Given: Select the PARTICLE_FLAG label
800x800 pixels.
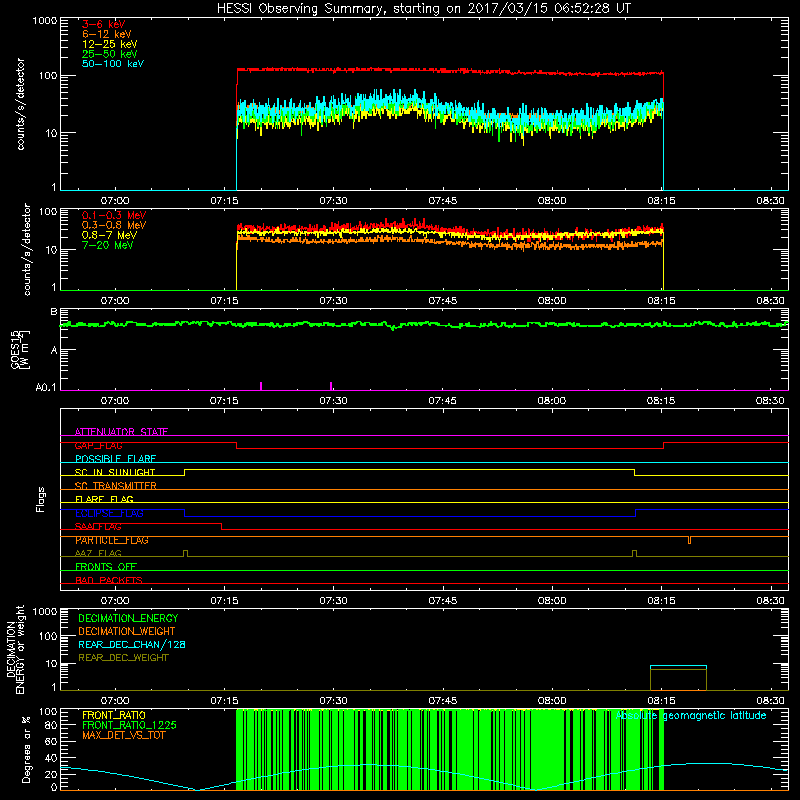Looking at the screenshot, I should [112, 540].
